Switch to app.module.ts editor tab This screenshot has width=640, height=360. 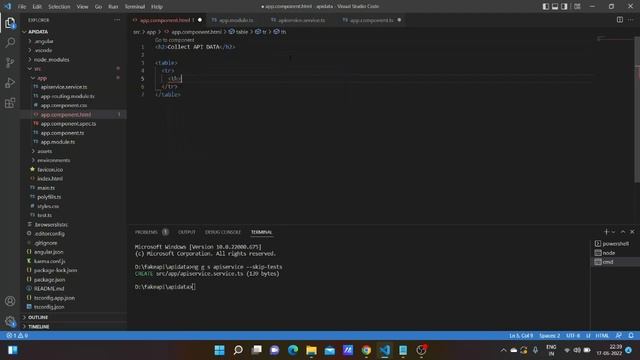(236, 20)
